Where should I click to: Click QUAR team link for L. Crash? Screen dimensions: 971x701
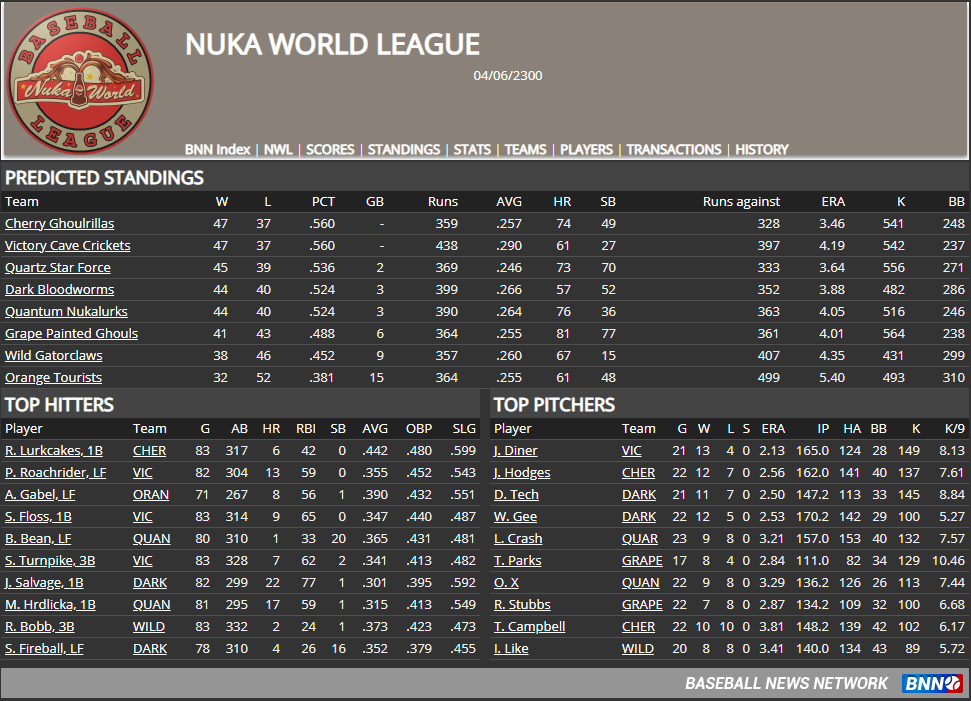click(640, 539)
